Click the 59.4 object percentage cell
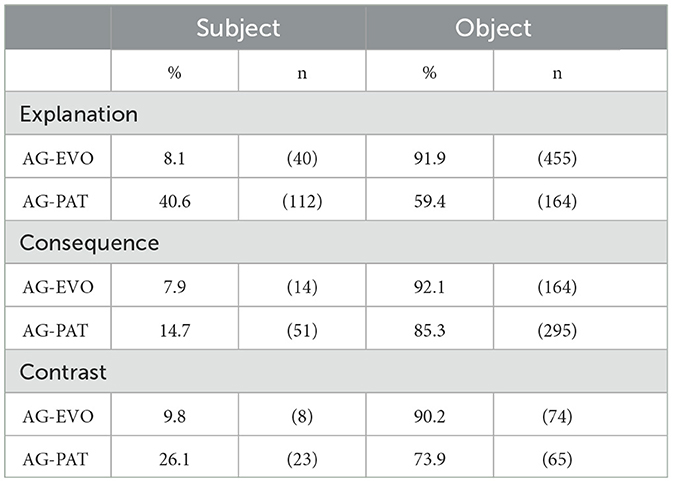 tap(430, 200)
